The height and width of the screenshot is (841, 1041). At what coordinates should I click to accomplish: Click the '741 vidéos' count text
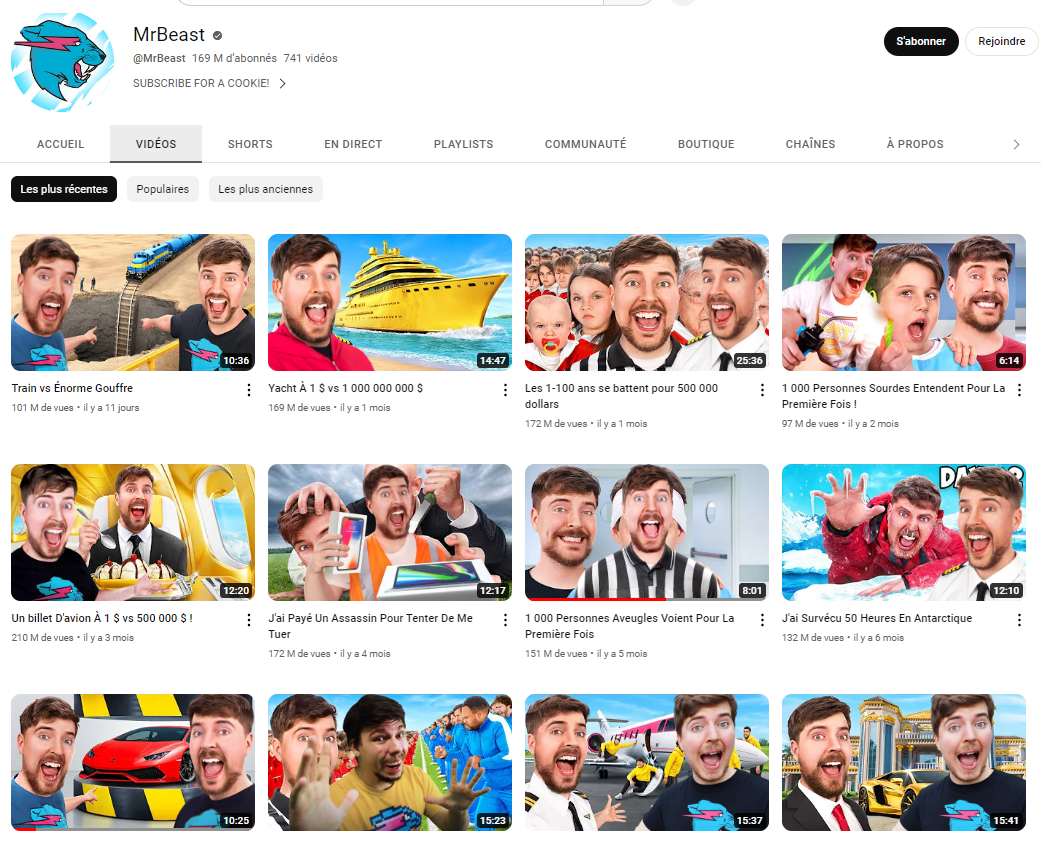click(311, 58)
